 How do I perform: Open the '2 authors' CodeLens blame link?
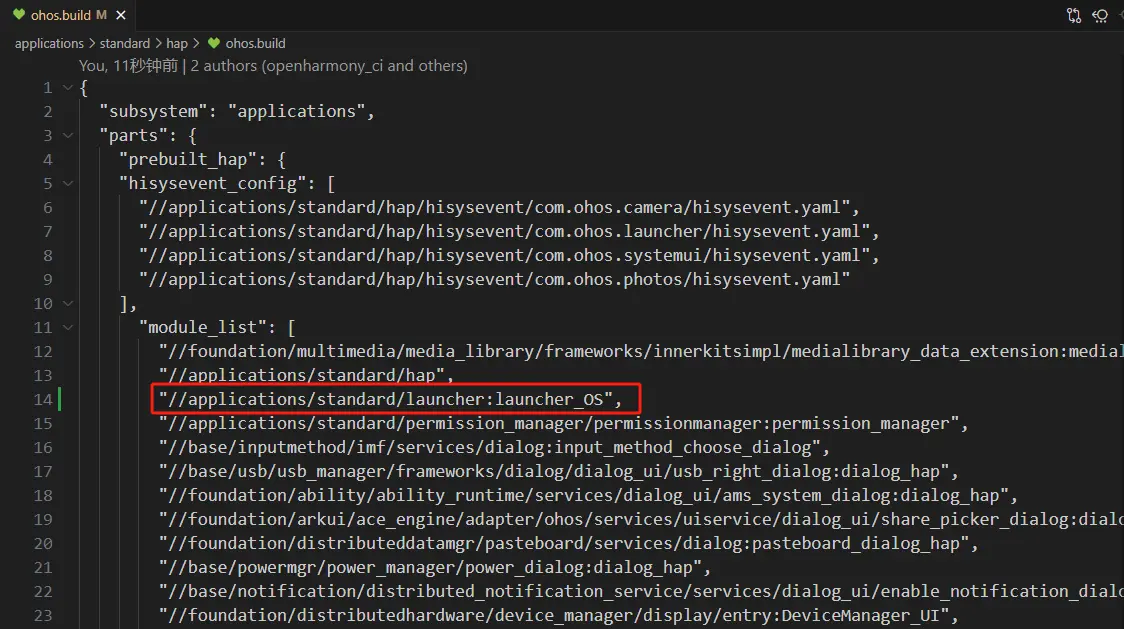(x=328, y=66)
